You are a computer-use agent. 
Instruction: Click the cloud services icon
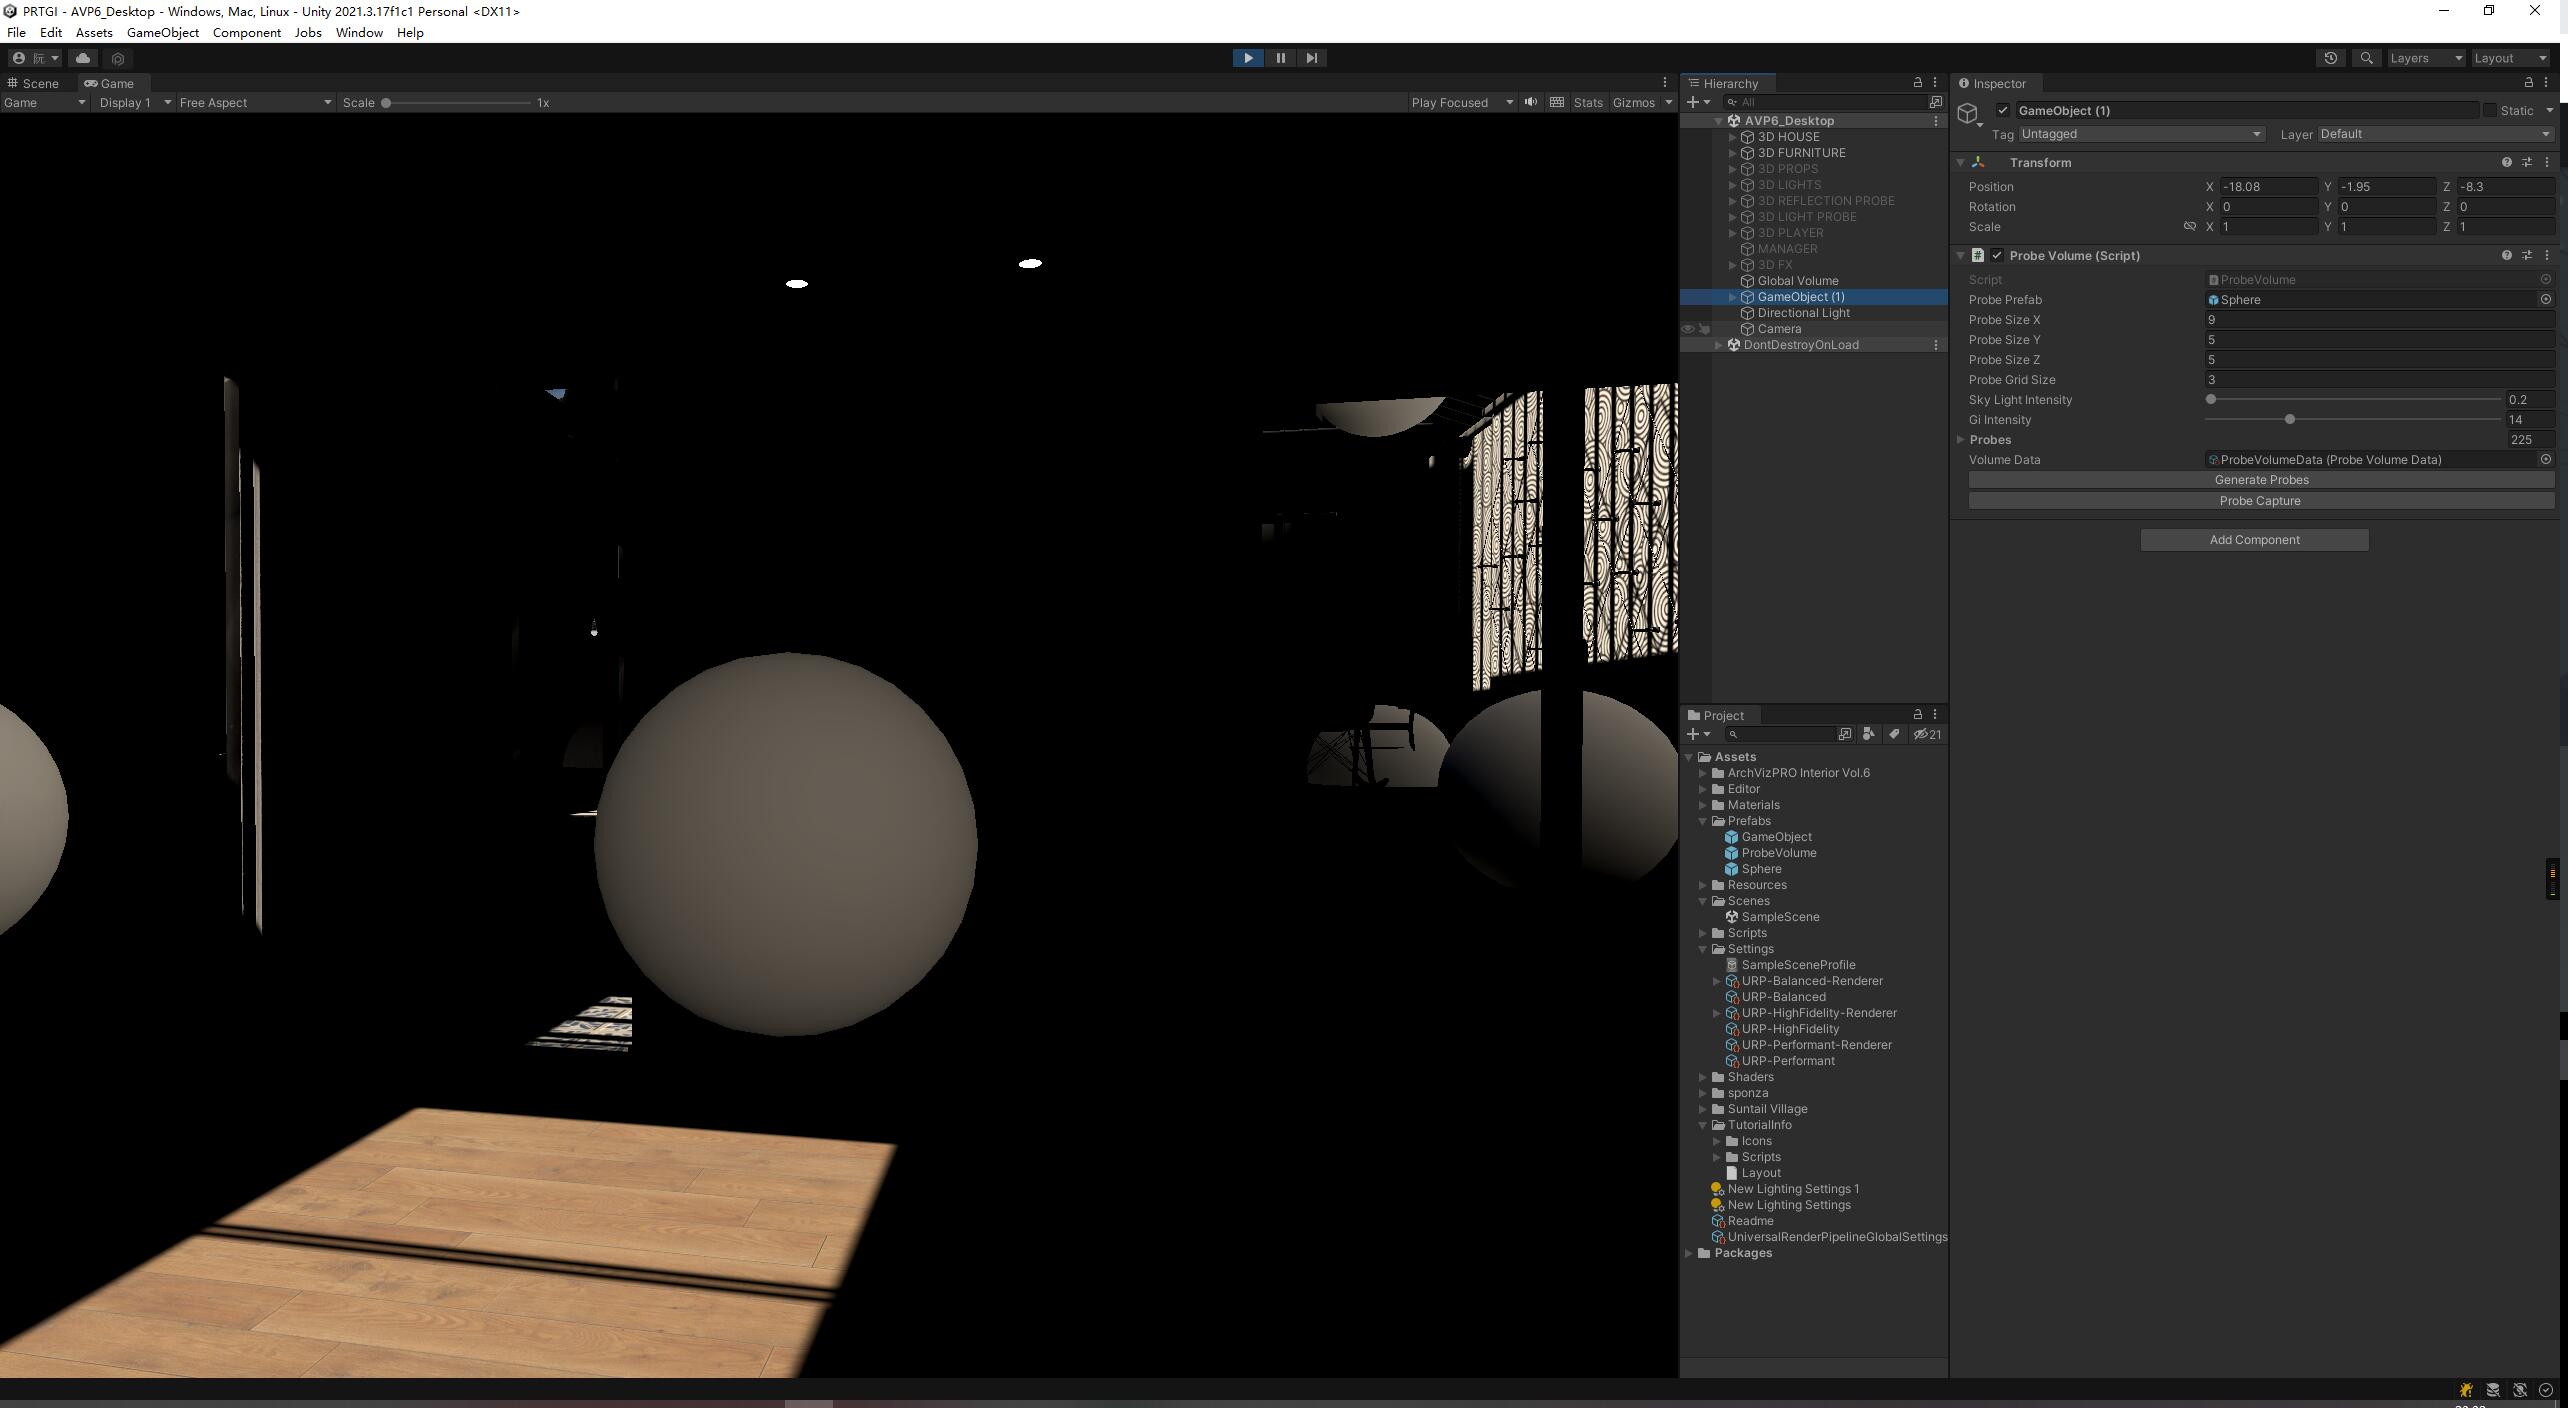tap(83, 58)
